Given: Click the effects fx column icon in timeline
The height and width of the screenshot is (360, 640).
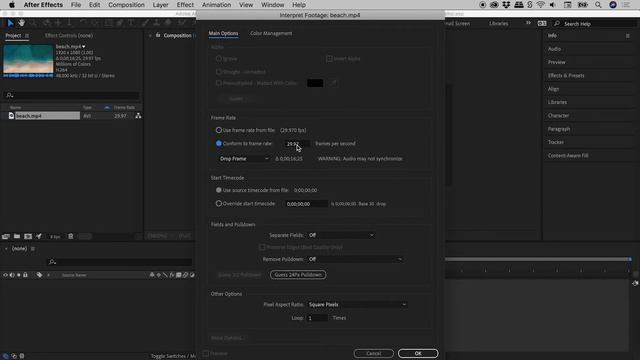Looking at the screenshot, I should click(172, 275).
